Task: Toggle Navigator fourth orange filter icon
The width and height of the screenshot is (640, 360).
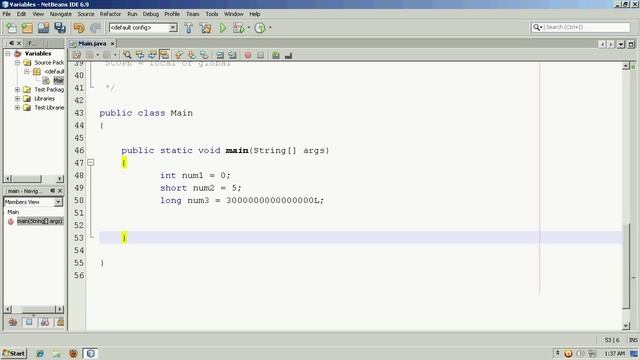Action: (x=60, y=322)
